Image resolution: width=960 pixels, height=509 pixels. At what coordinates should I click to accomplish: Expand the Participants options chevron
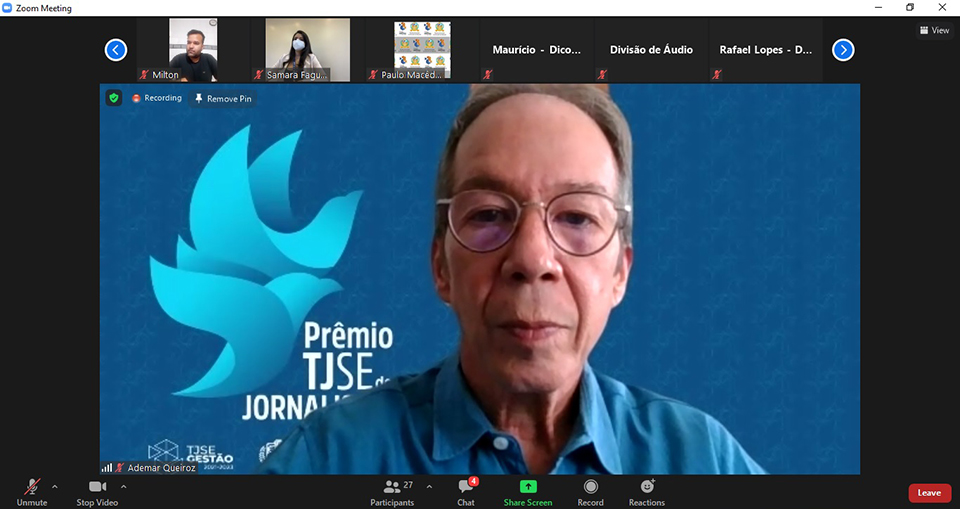[x=429, y=487]
